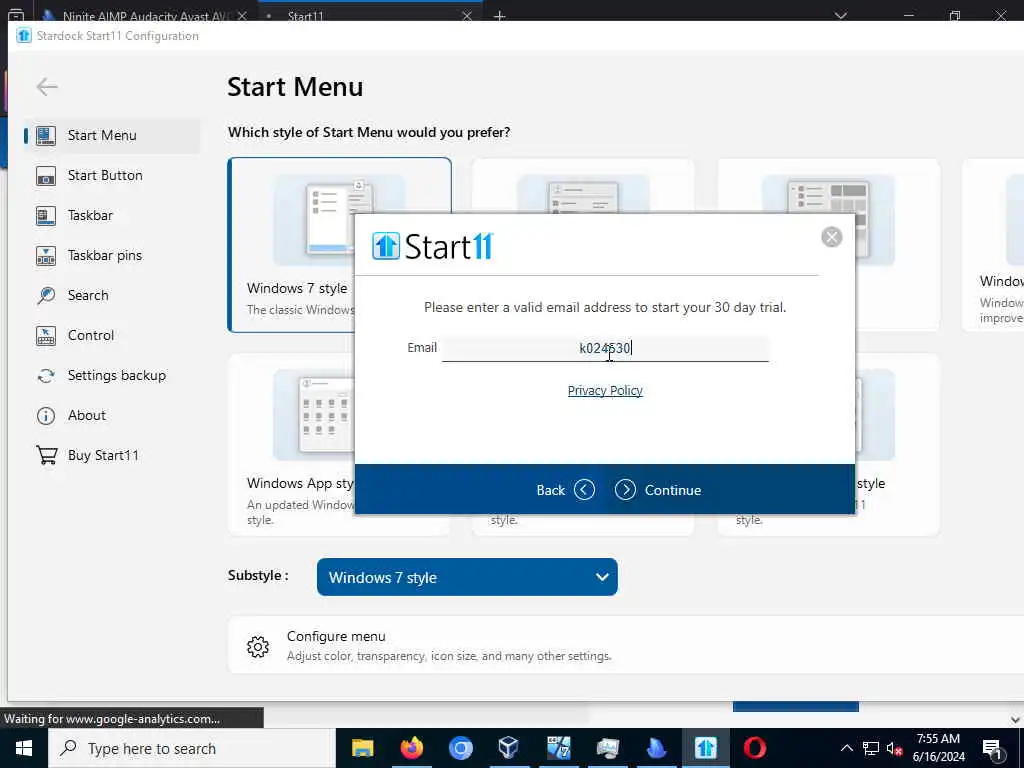1024x768 pixels.
Task: Click the Configure menu gear icon
Action: coord(258,647)
